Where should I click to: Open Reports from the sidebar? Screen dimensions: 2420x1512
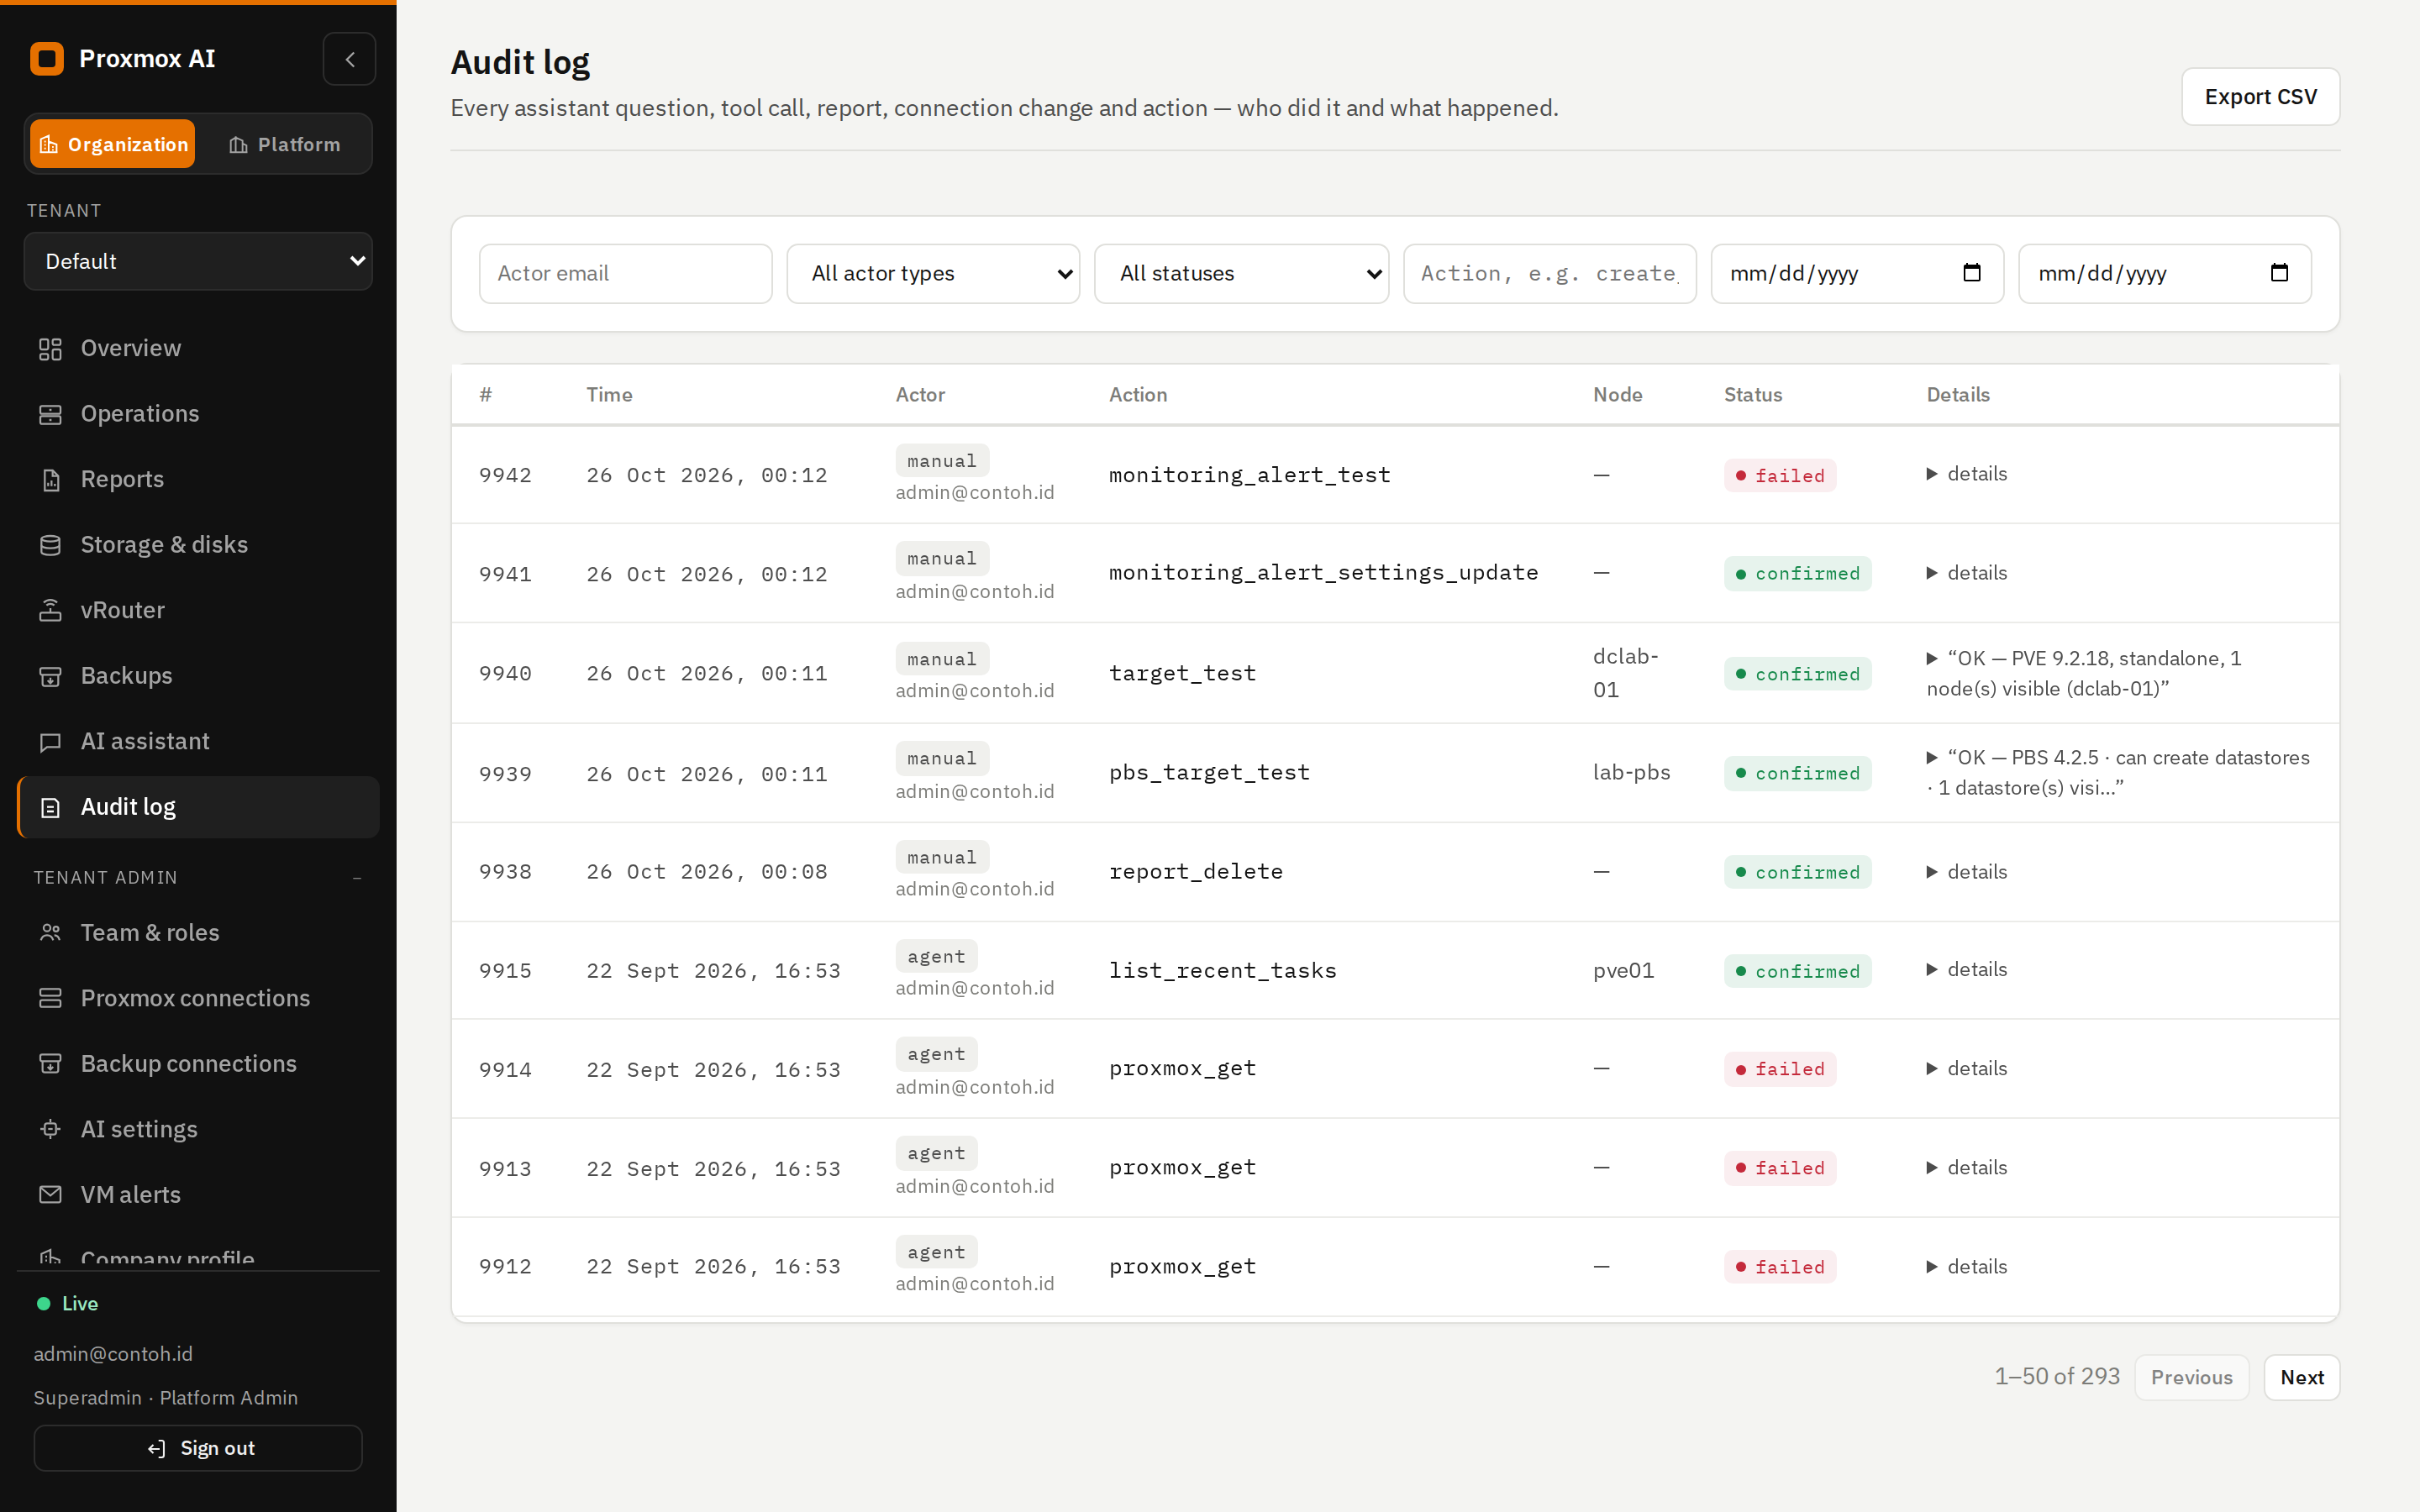click(198, 479)
